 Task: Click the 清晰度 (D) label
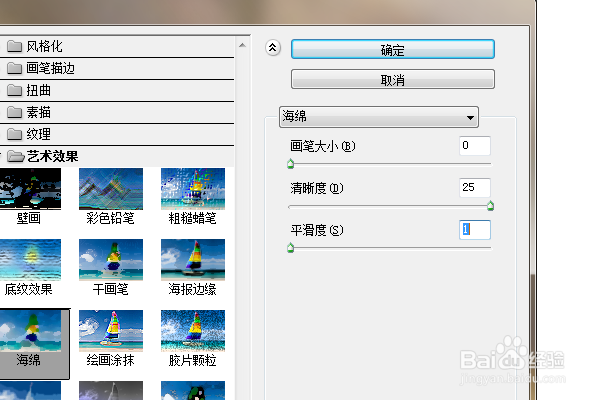[317, 188]
